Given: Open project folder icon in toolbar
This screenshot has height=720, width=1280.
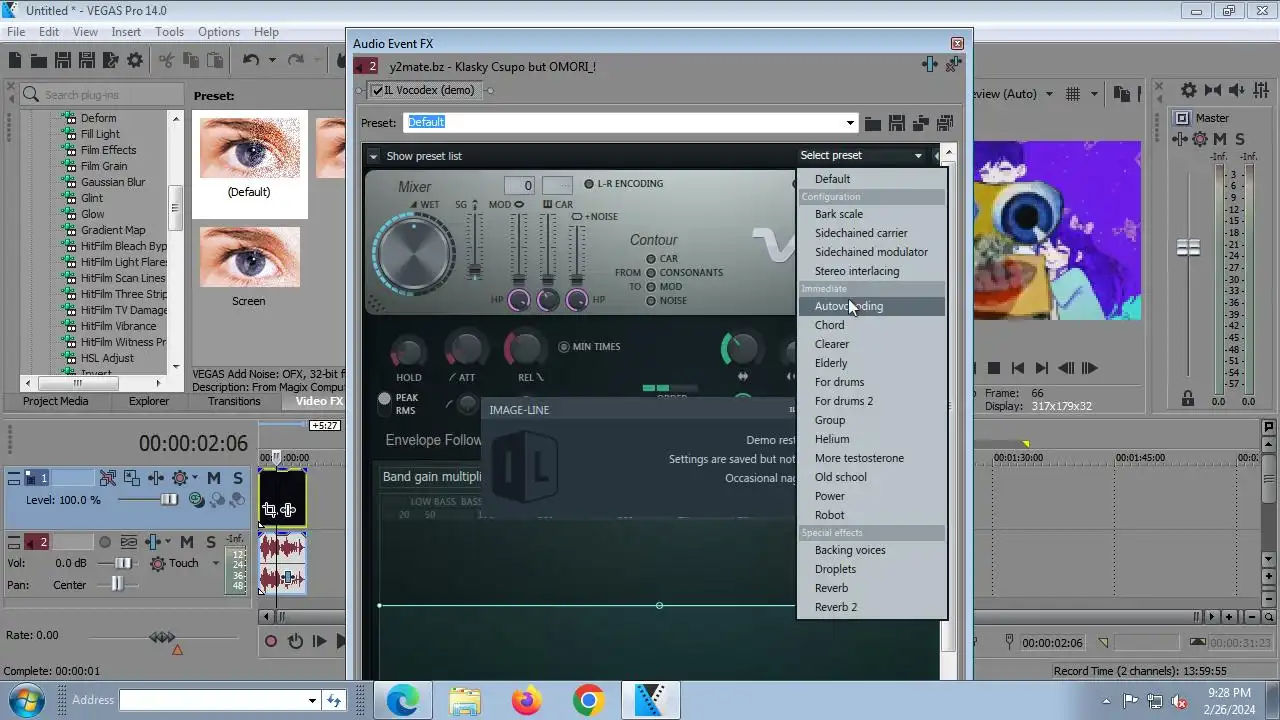Looking at the screenshot, I should coord(39,61).
